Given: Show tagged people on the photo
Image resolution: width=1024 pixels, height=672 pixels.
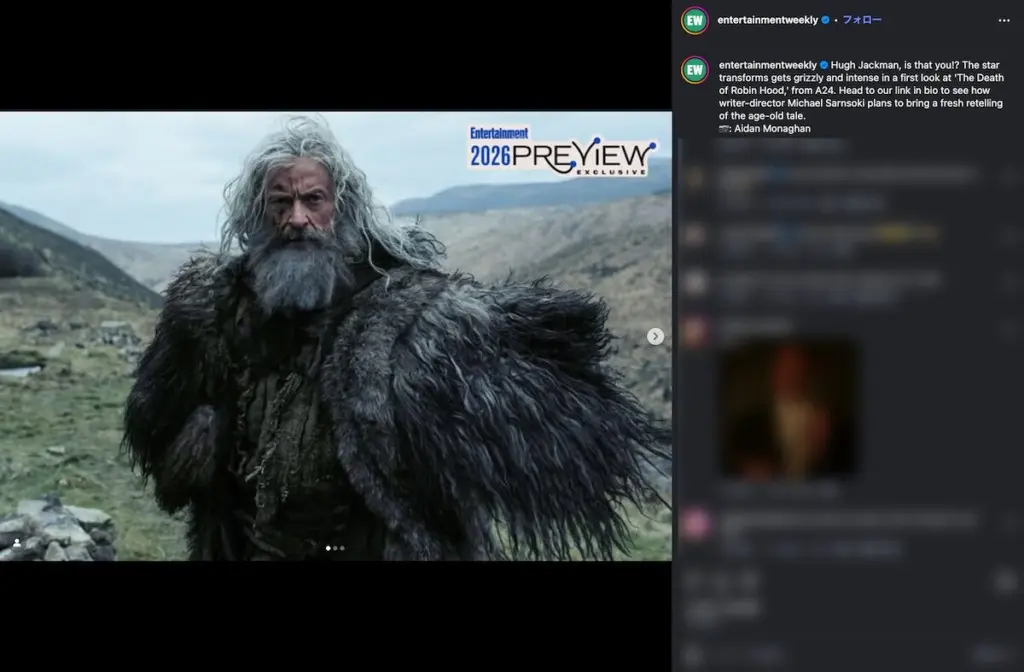Looking at the screenshot, I should tap(17, 543).
